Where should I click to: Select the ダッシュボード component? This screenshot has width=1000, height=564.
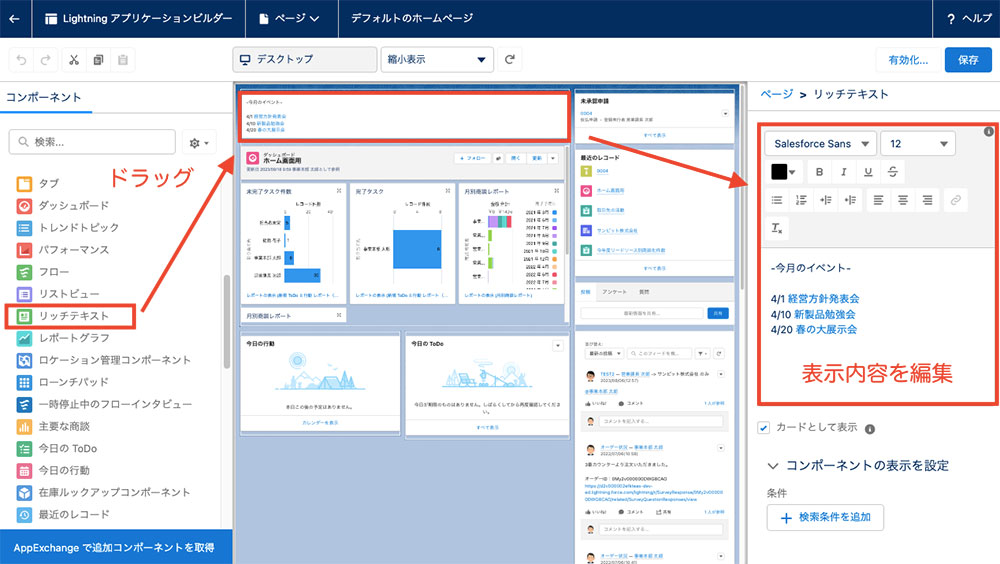pyautogui.click(x=73, y=205)
